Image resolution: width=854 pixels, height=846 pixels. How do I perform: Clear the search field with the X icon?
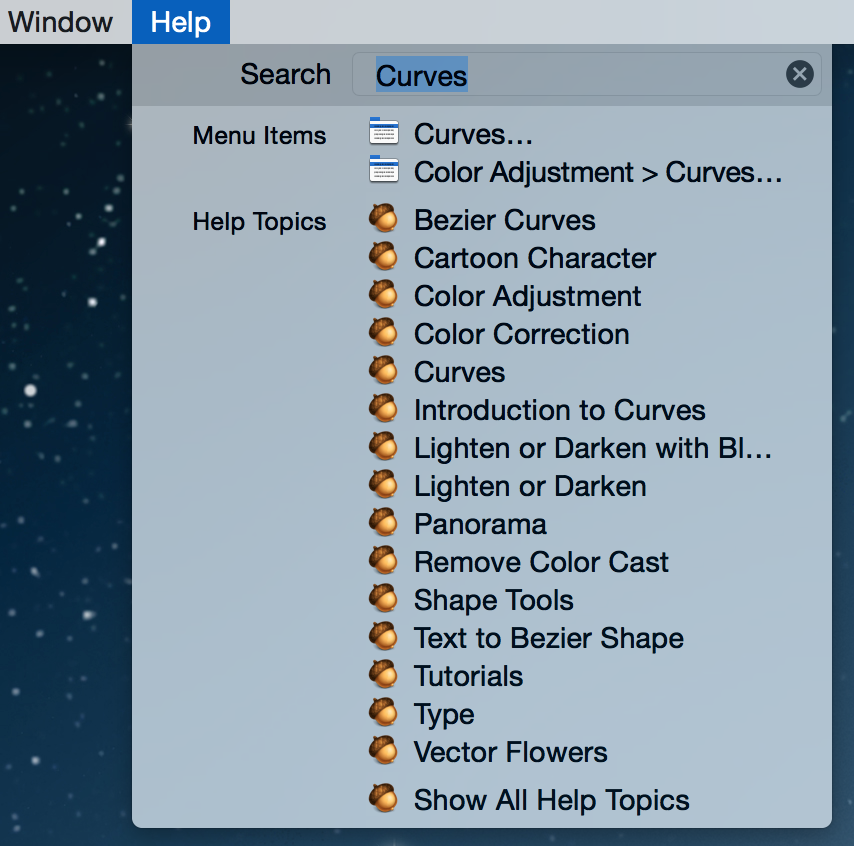pyautogui.click(x=799, y=74)
